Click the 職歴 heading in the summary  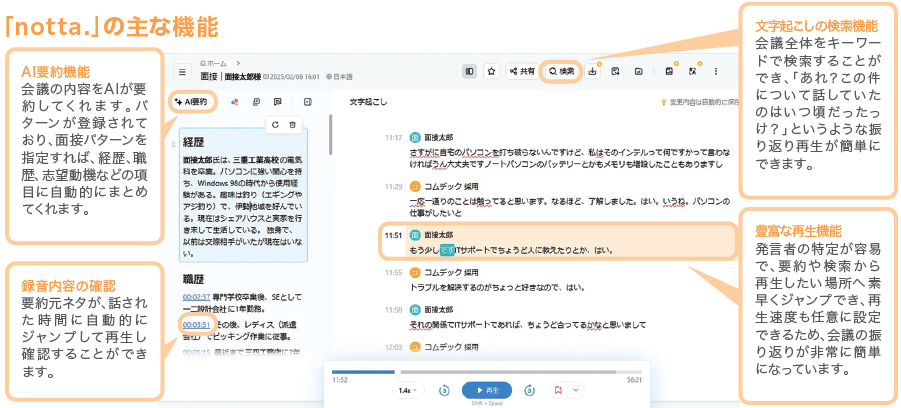point(194,280)
